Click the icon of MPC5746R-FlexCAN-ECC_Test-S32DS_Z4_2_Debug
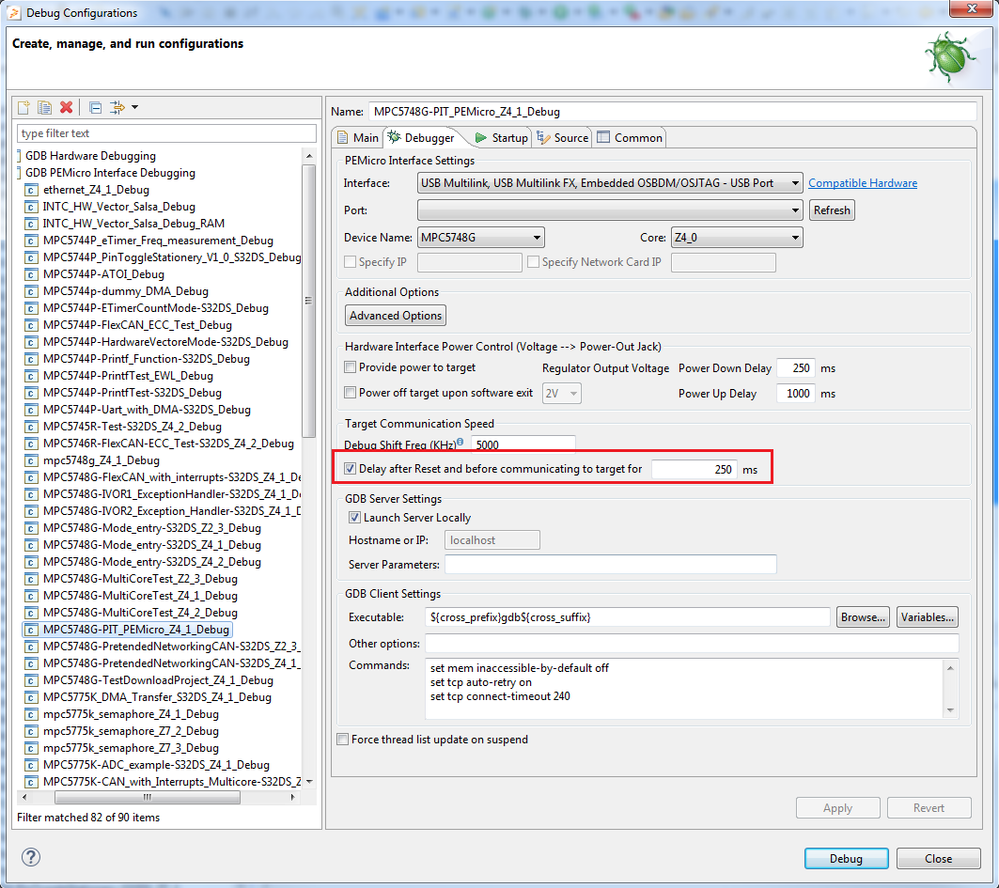The width and height of the screenshot is (999, 888). pos(31,443)
